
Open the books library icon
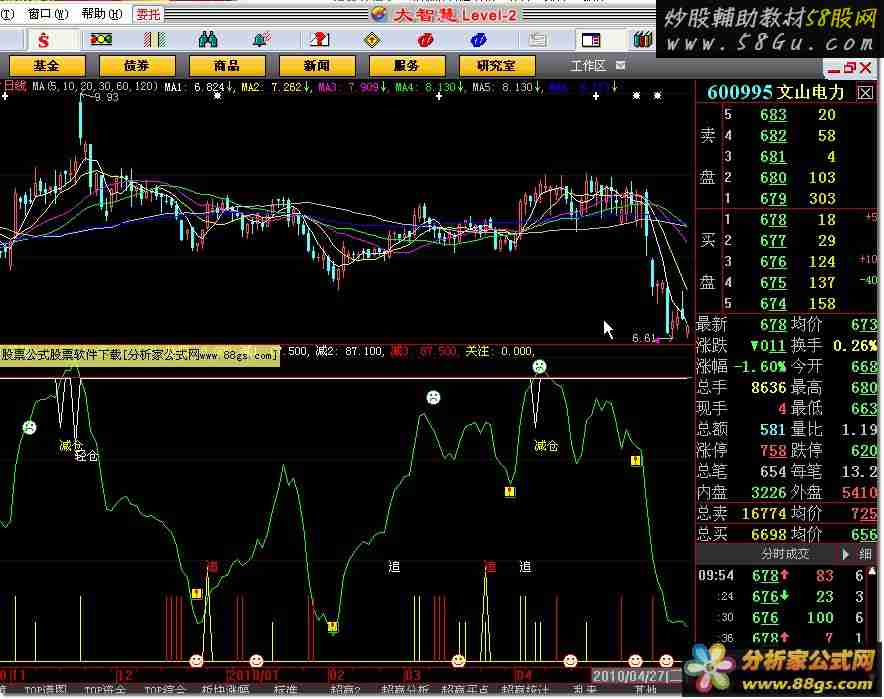pyautogui.click(x=643, y=39)
